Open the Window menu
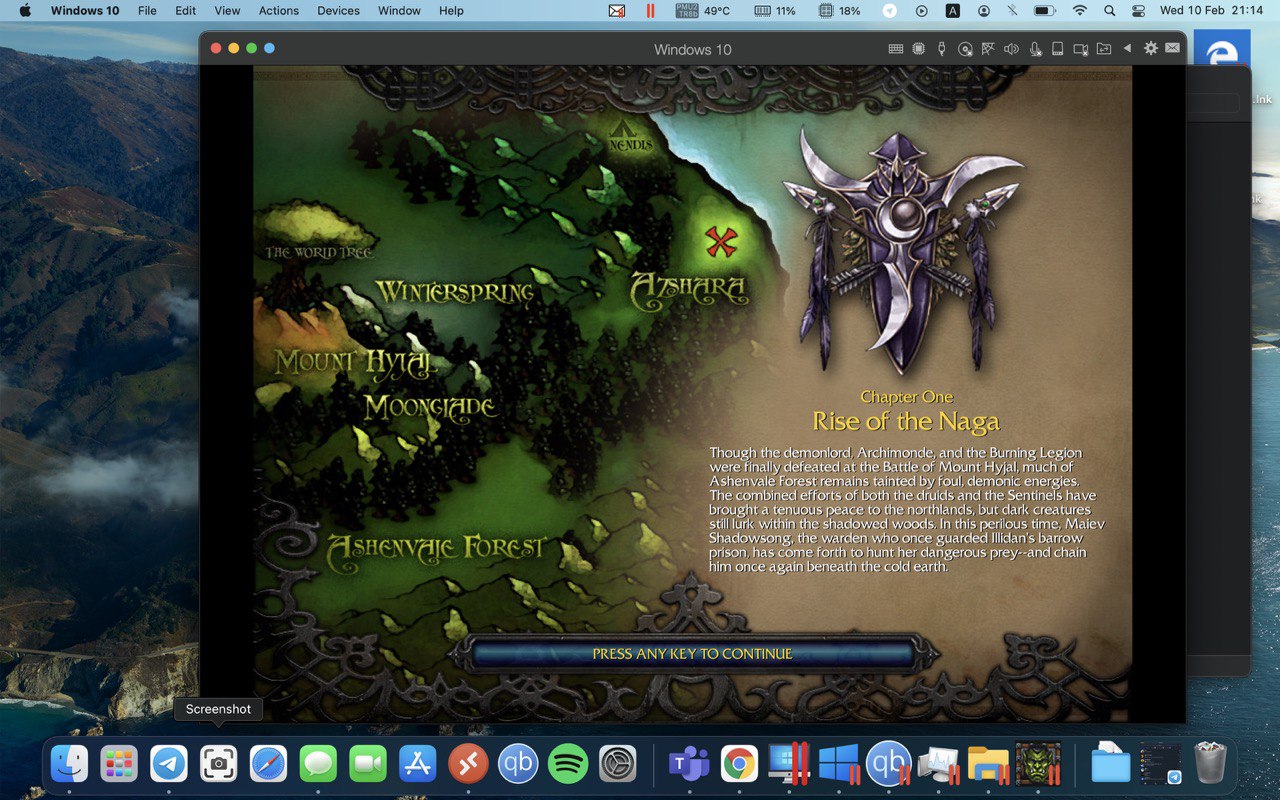Screen dimensions: 1280x800 399,11
